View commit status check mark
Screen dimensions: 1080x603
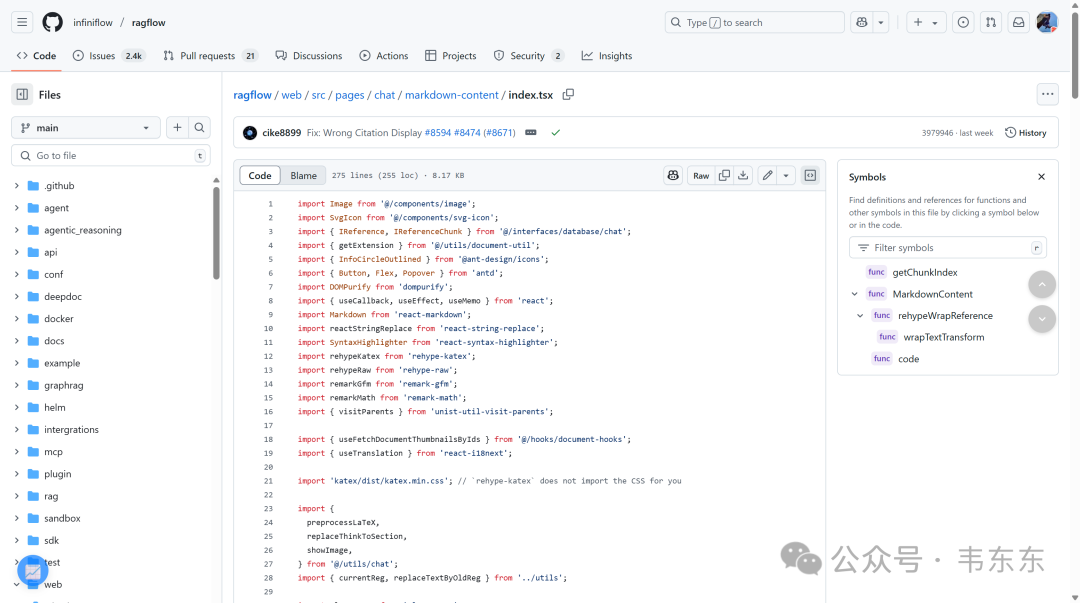[556, 132]
